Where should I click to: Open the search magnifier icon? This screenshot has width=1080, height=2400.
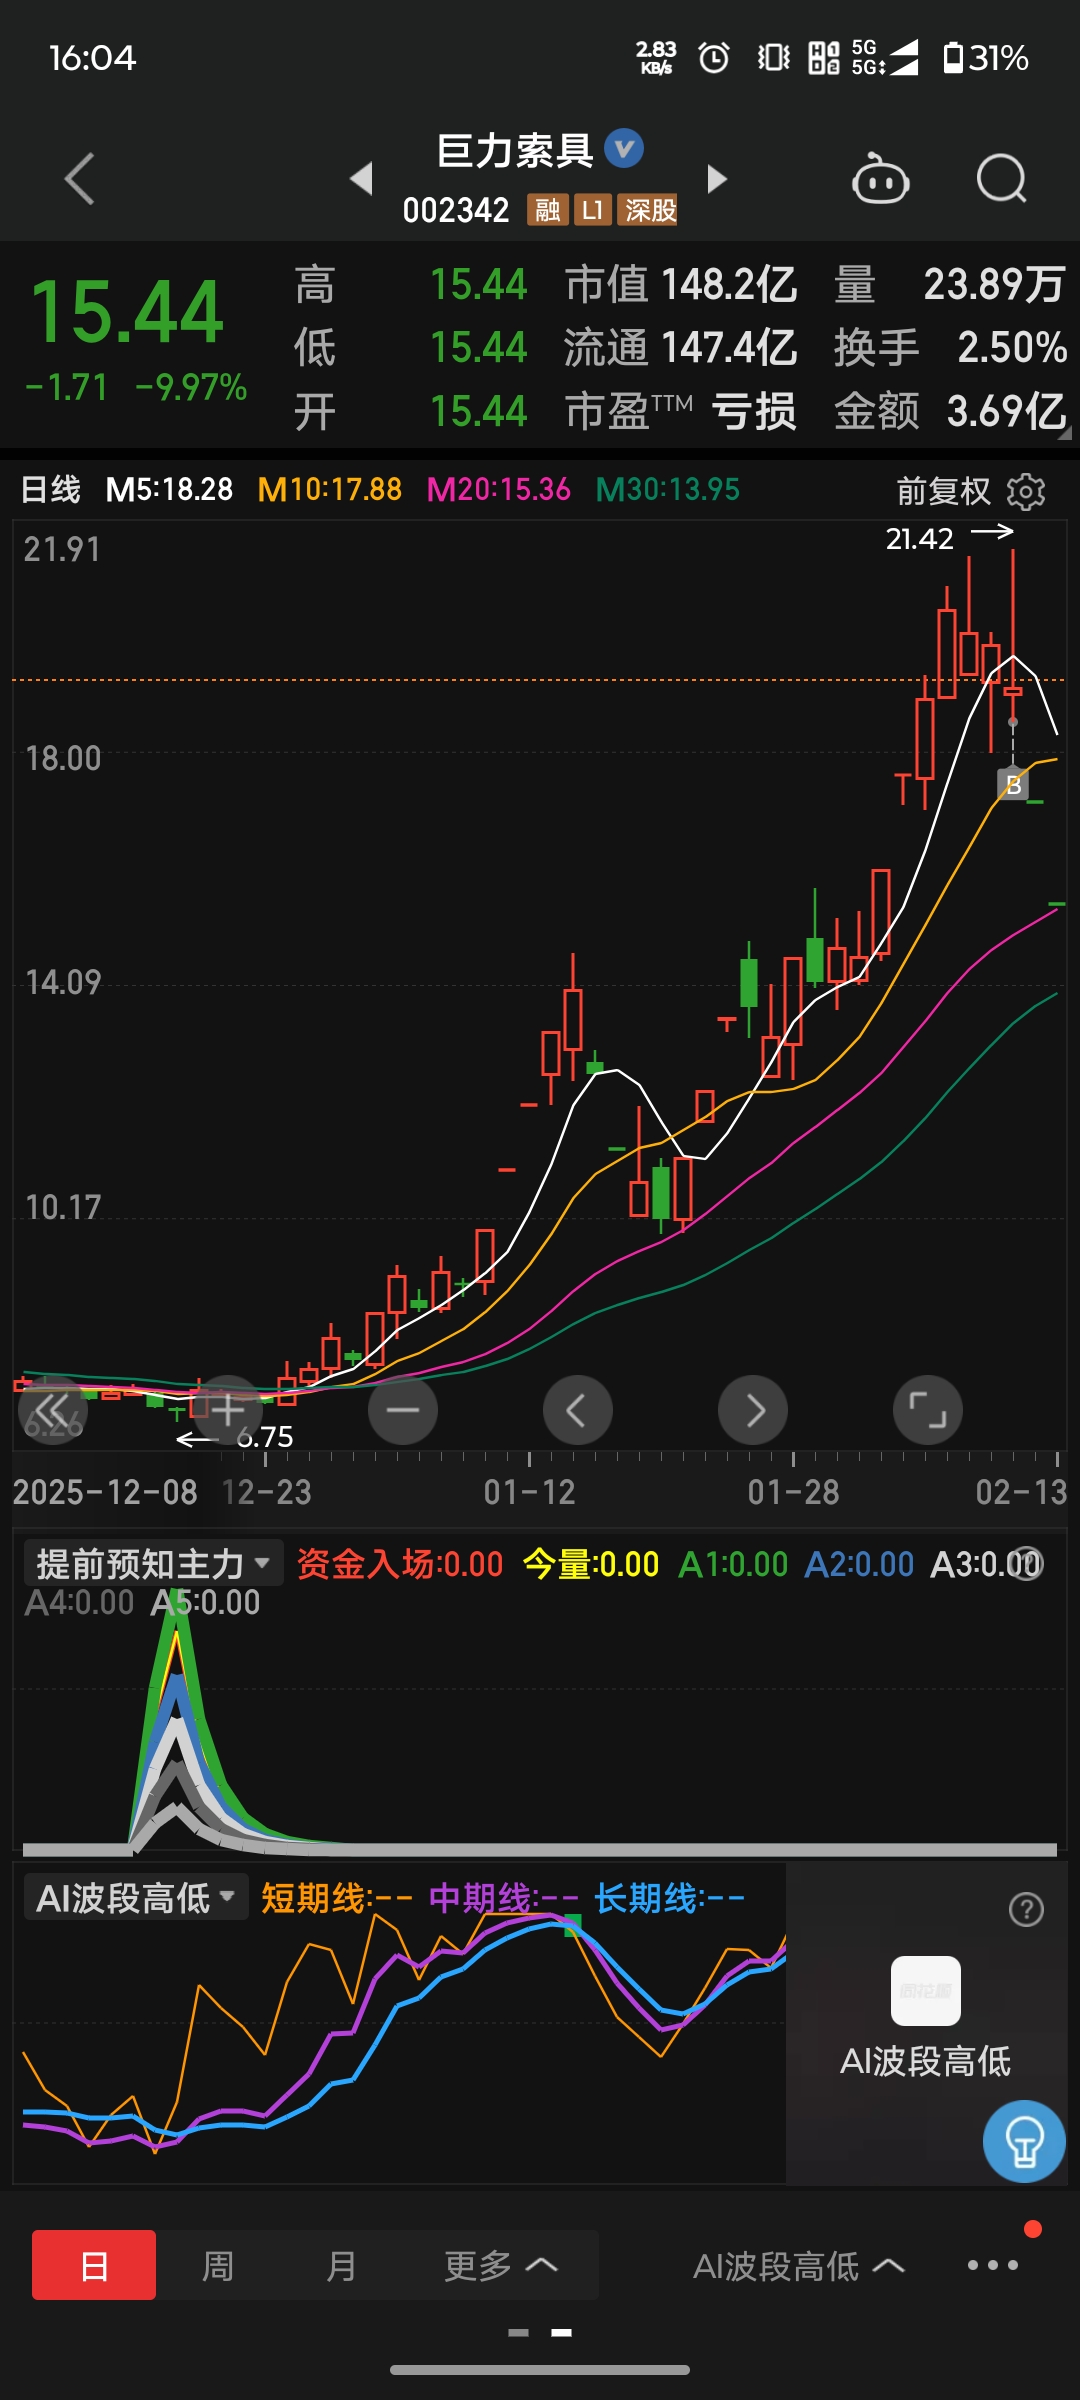(x=1001, y=179)
